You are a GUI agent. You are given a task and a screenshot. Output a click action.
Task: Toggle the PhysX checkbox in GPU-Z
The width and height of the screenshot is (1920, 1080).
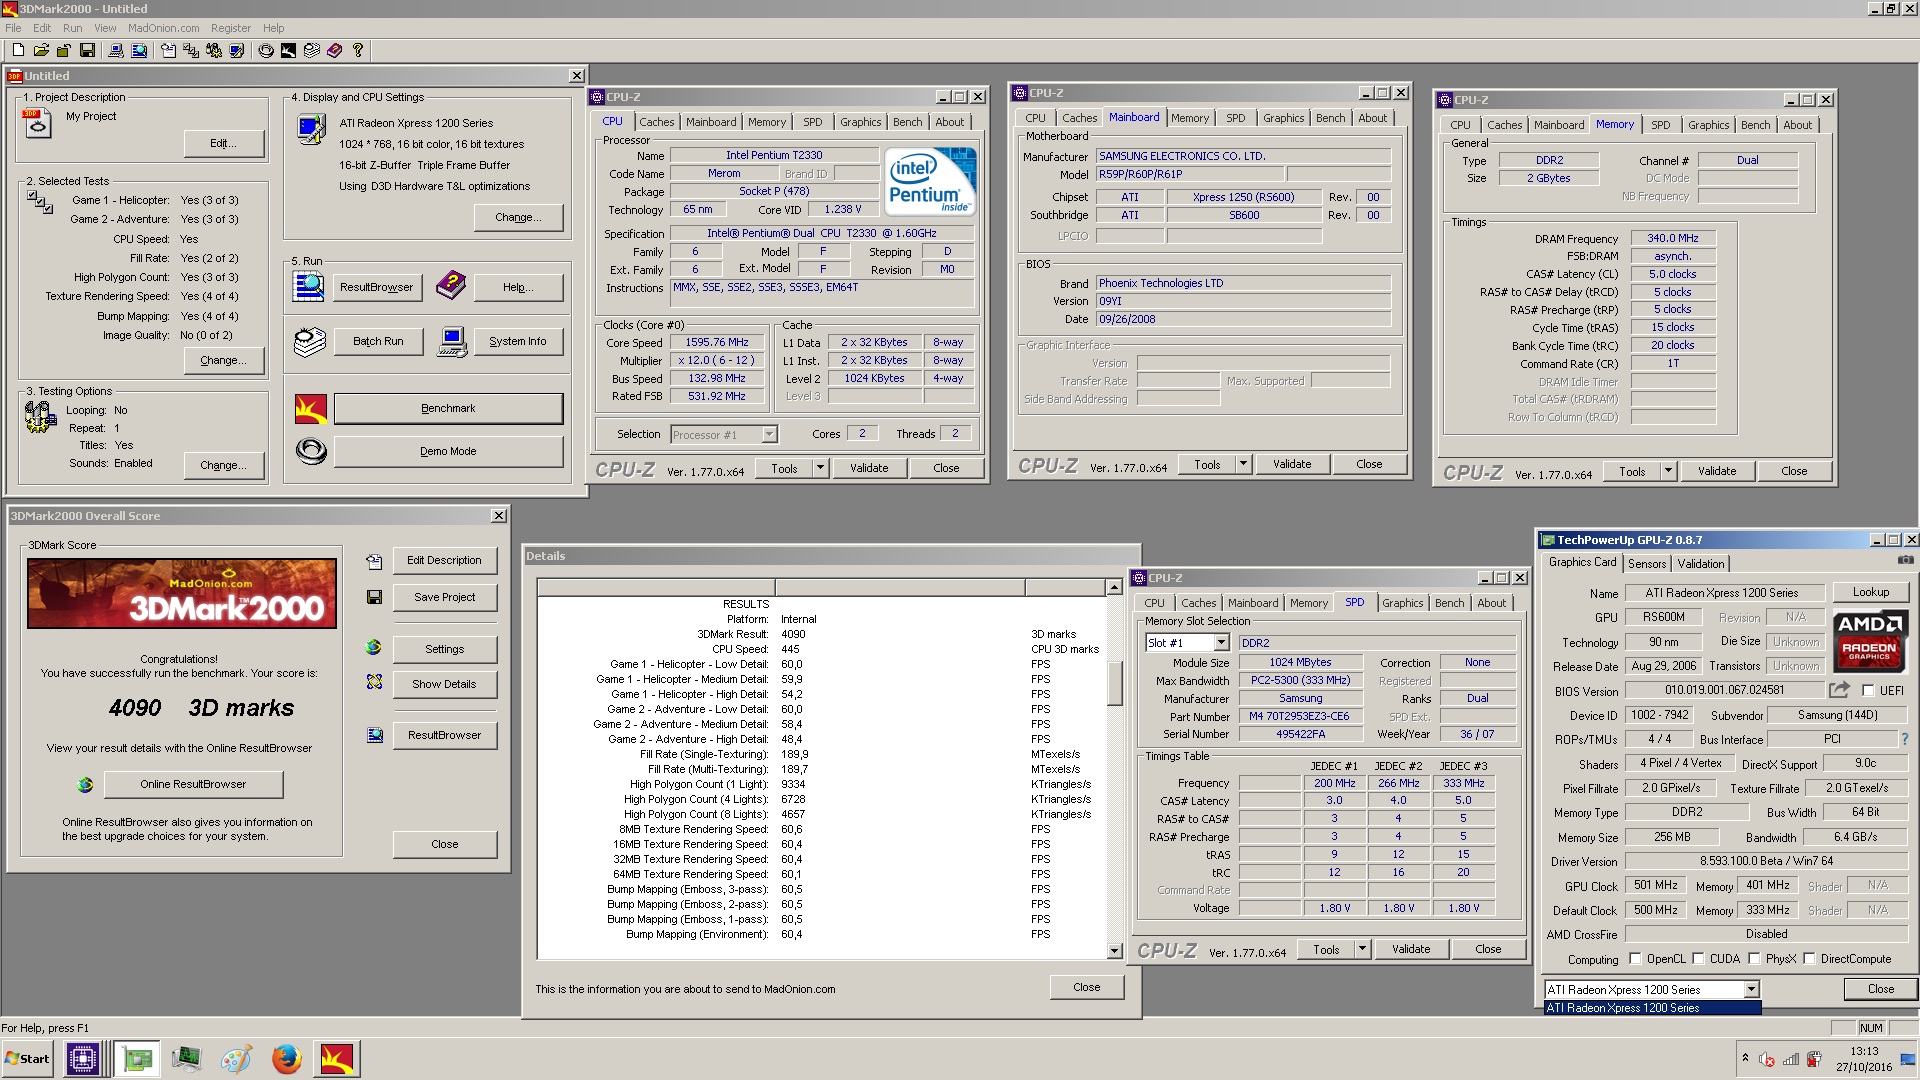pyautogui.click(x=1754, y=958)
